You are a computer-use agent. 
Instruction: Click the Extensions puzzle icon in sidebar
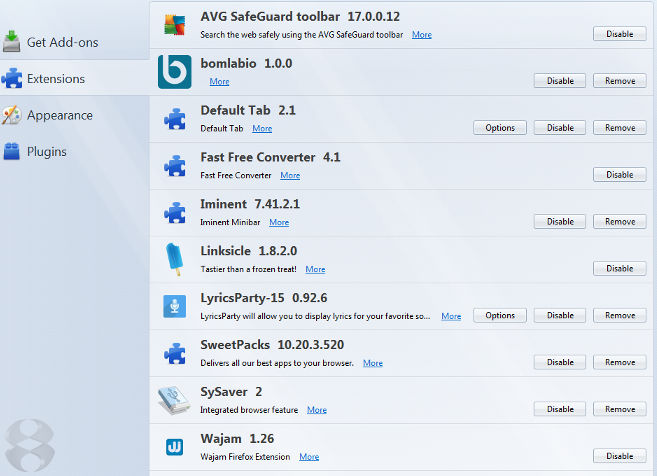click(x=12, y=78)
